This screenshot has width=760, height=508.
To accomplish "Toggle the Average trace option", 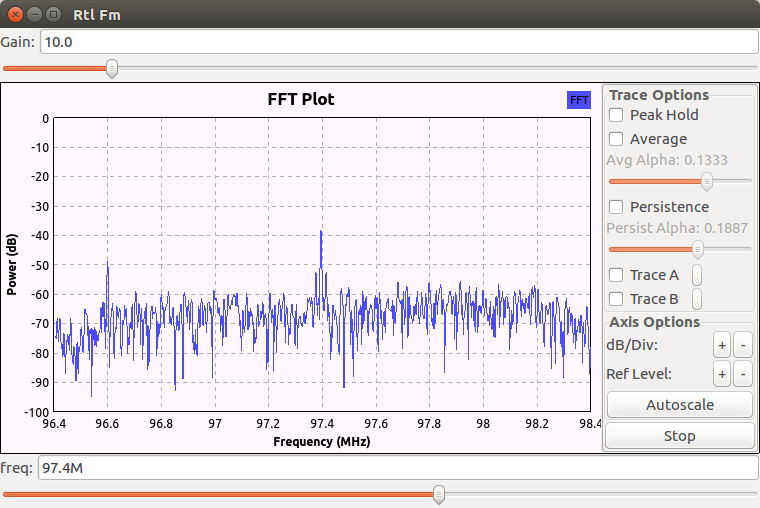I will coord(616,139).
